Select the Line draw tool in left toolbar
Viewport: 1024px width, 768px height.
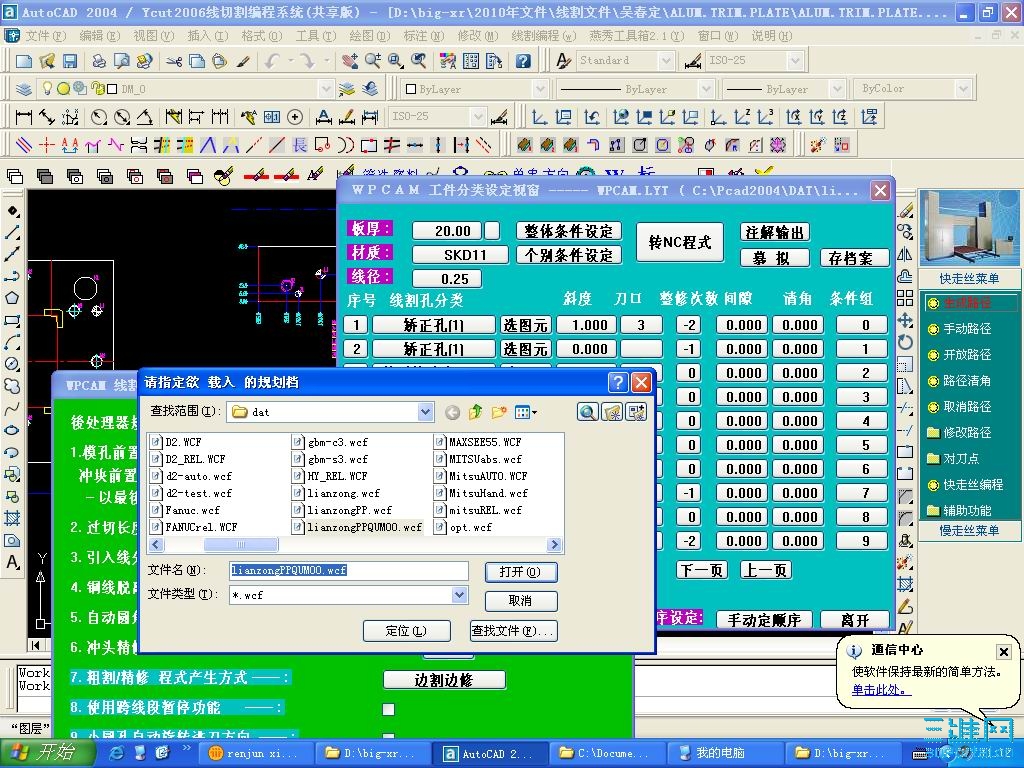(x=12, y=232)
